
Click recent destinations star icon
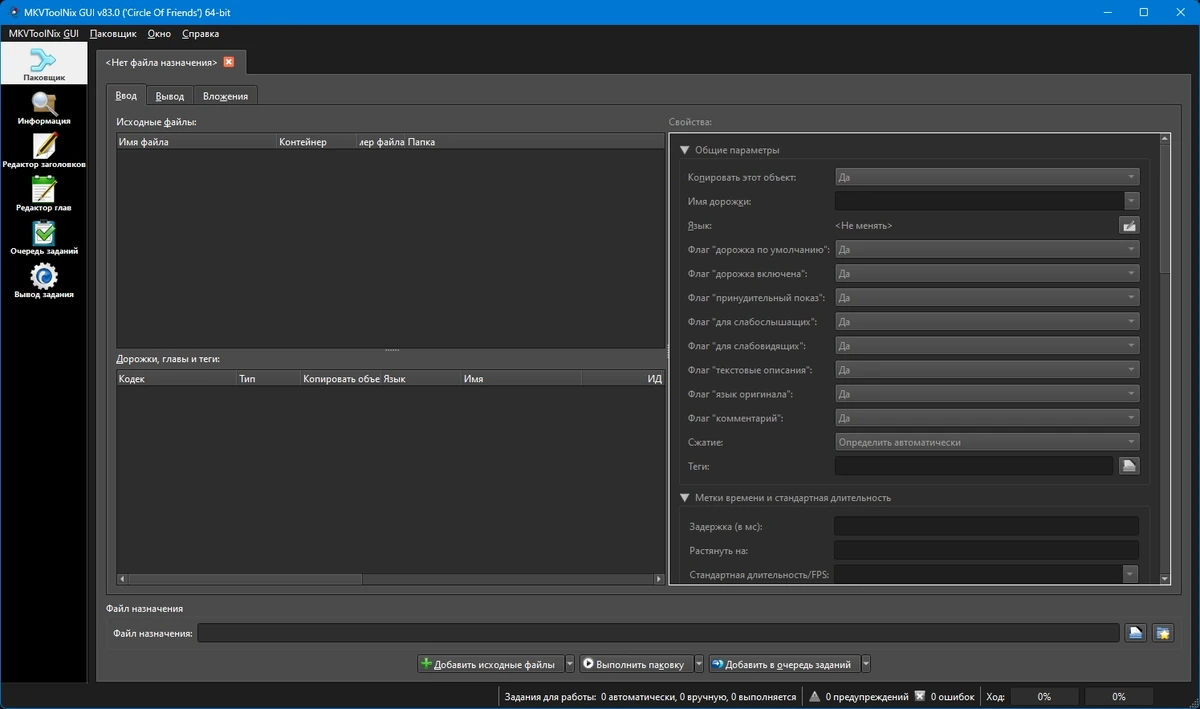coord(1162,633)
